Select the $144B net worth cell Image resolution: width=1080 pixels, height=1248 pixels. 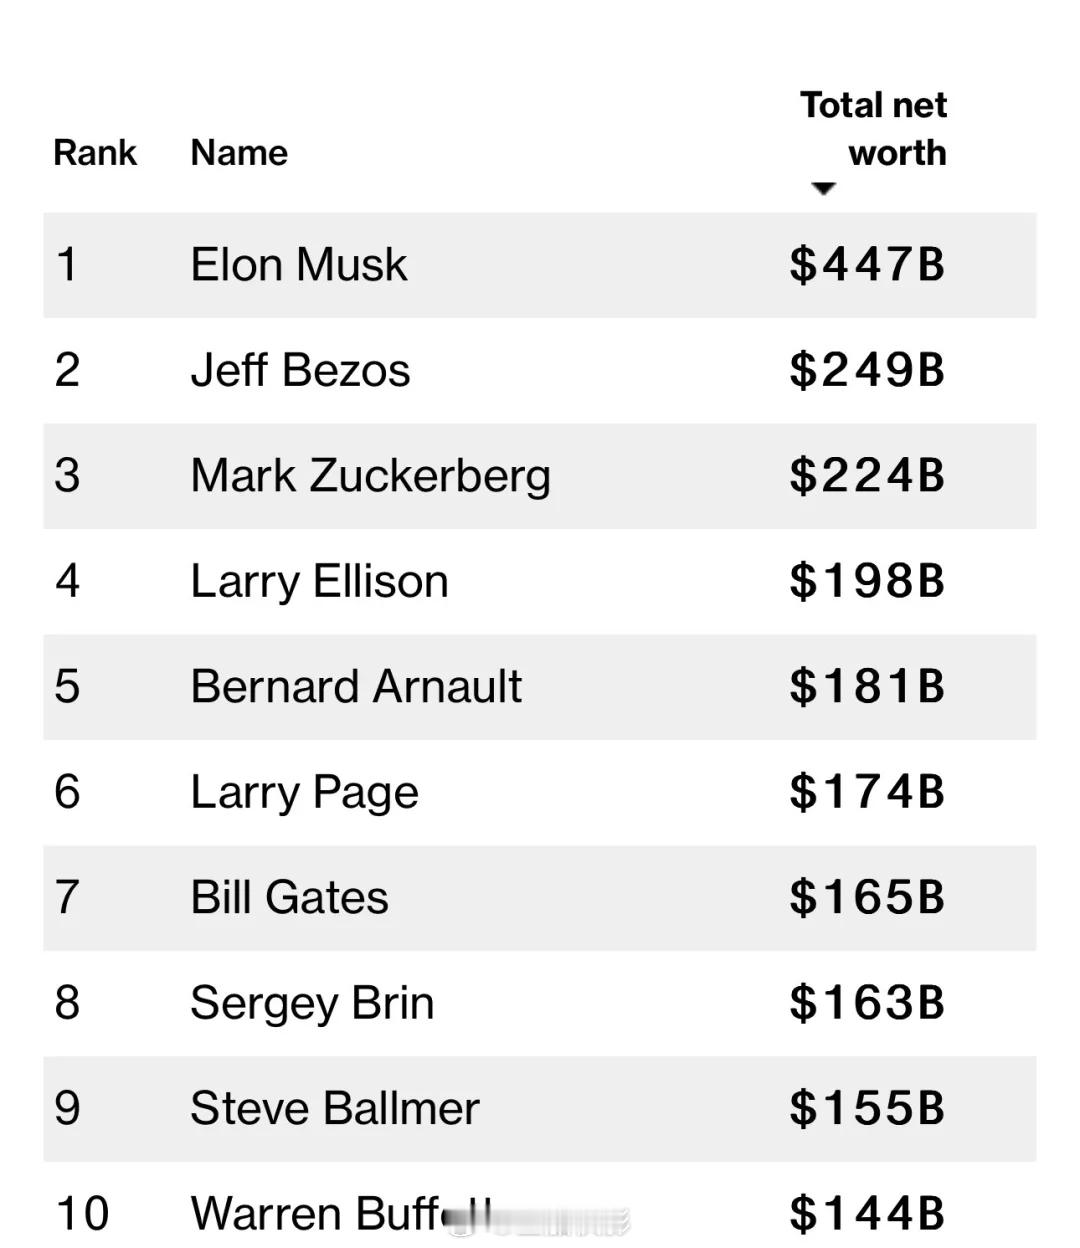(866, 1214)
